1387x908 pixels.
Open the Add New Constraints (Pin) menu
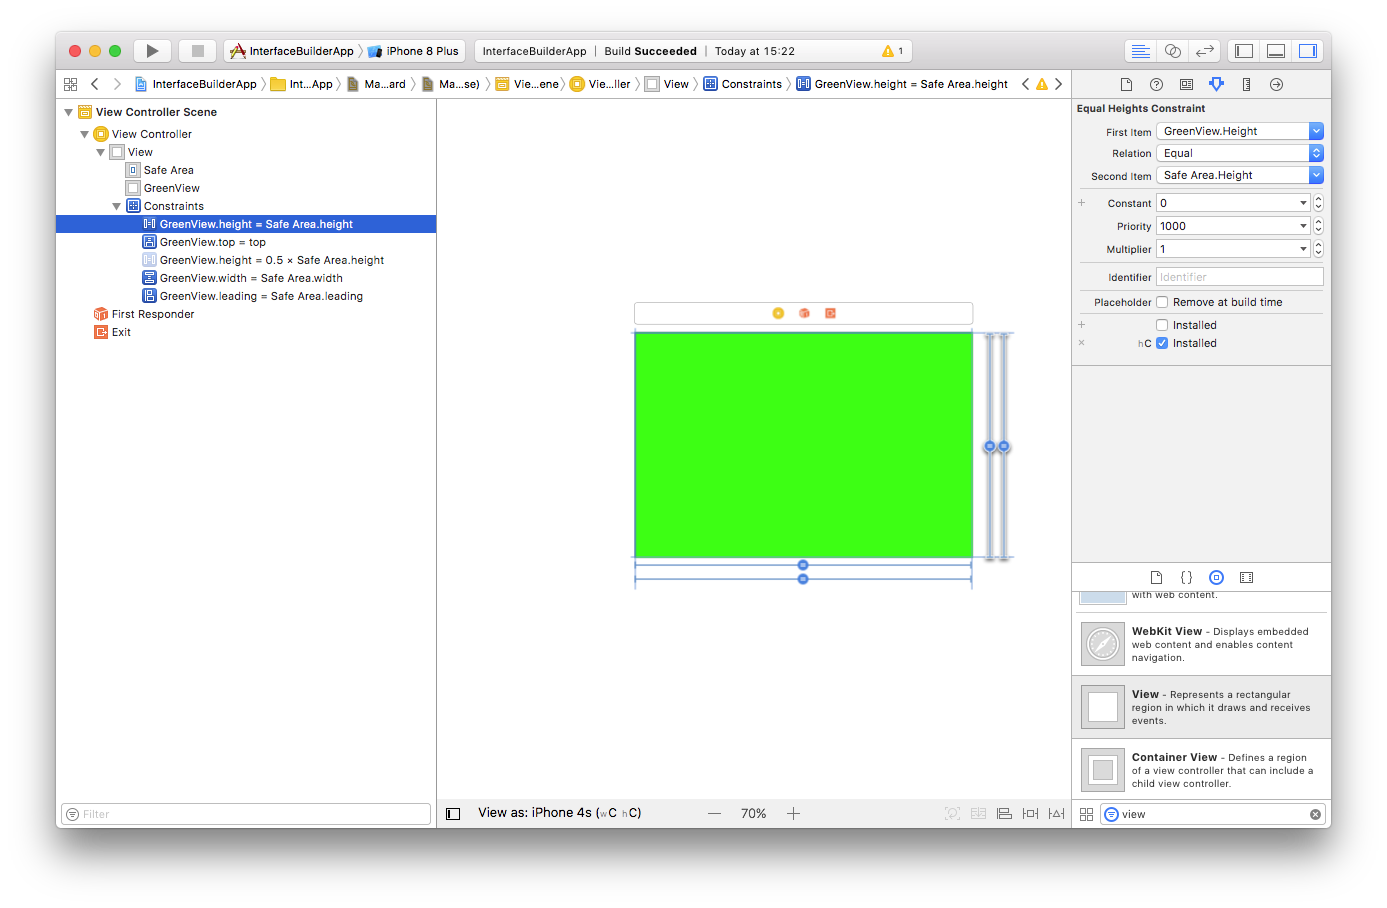1030,814
